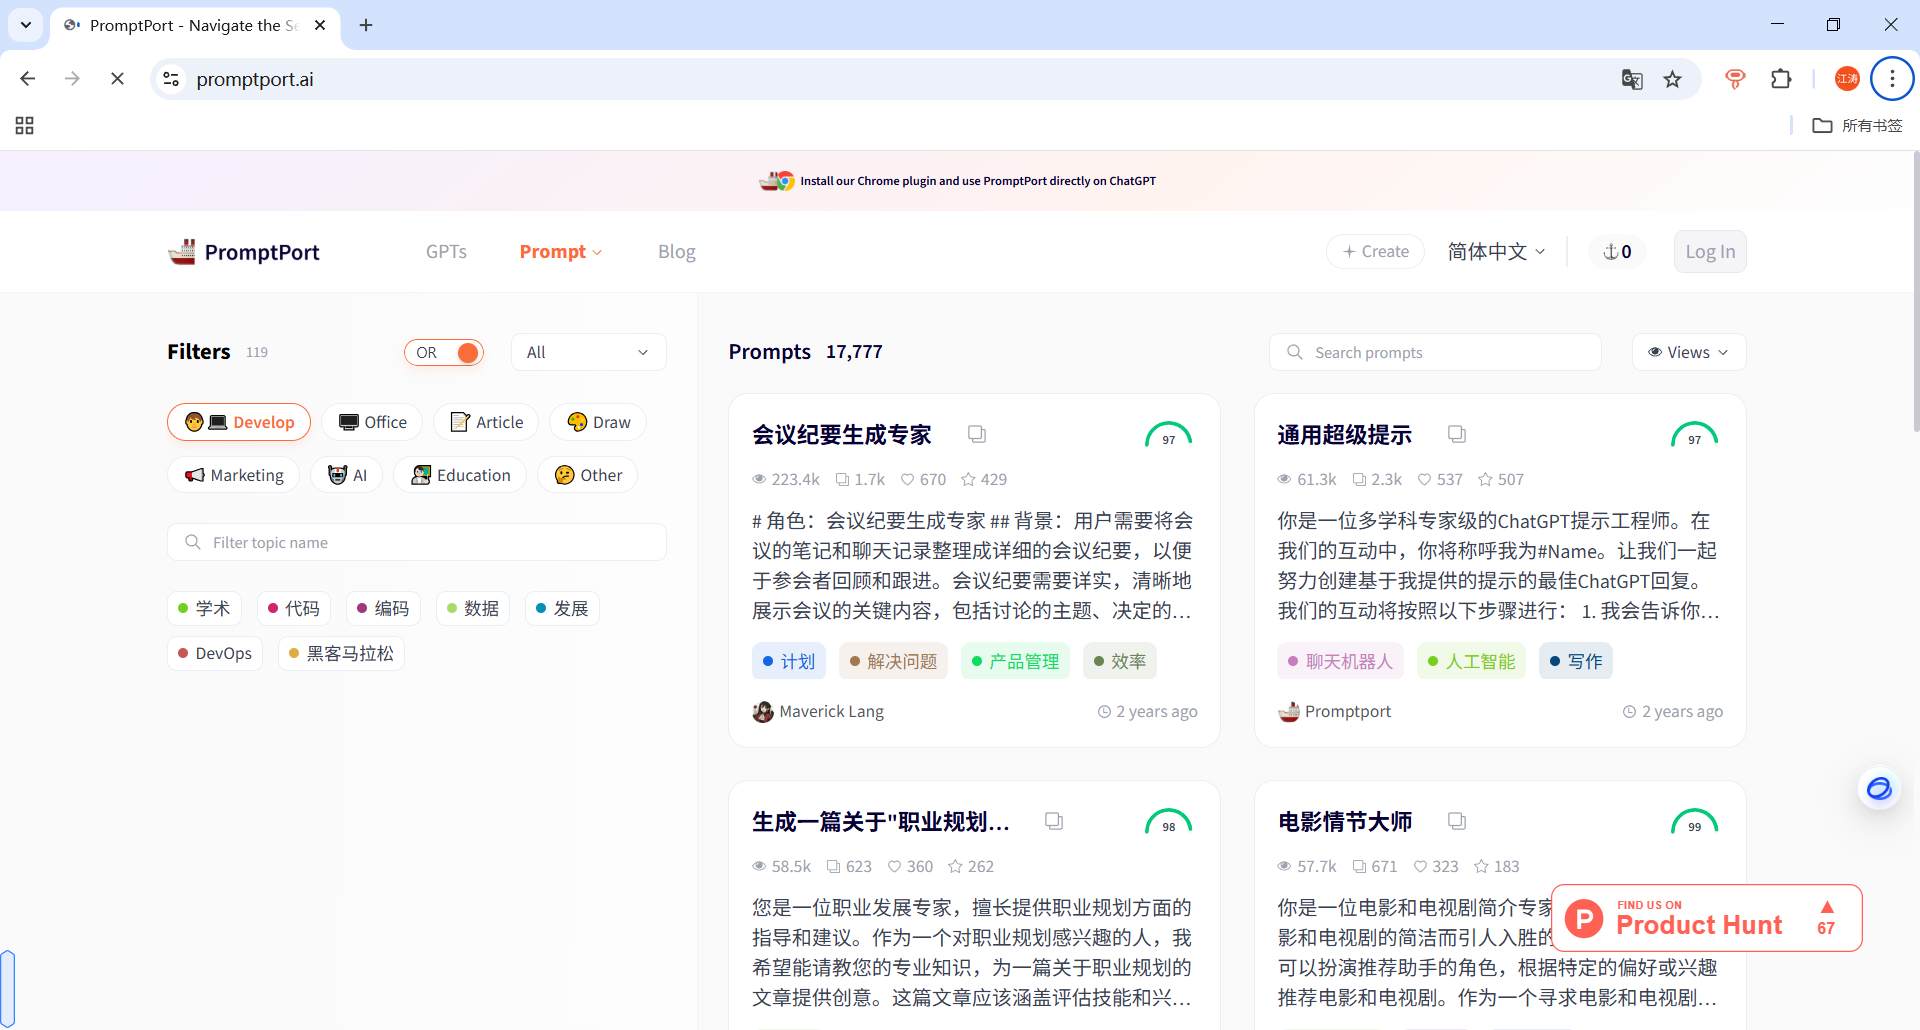Image resolution: width=1920 pixels, height=1030 pixels.
Task: Click the 计划 tag on first prompt
Action: (789, 661)
